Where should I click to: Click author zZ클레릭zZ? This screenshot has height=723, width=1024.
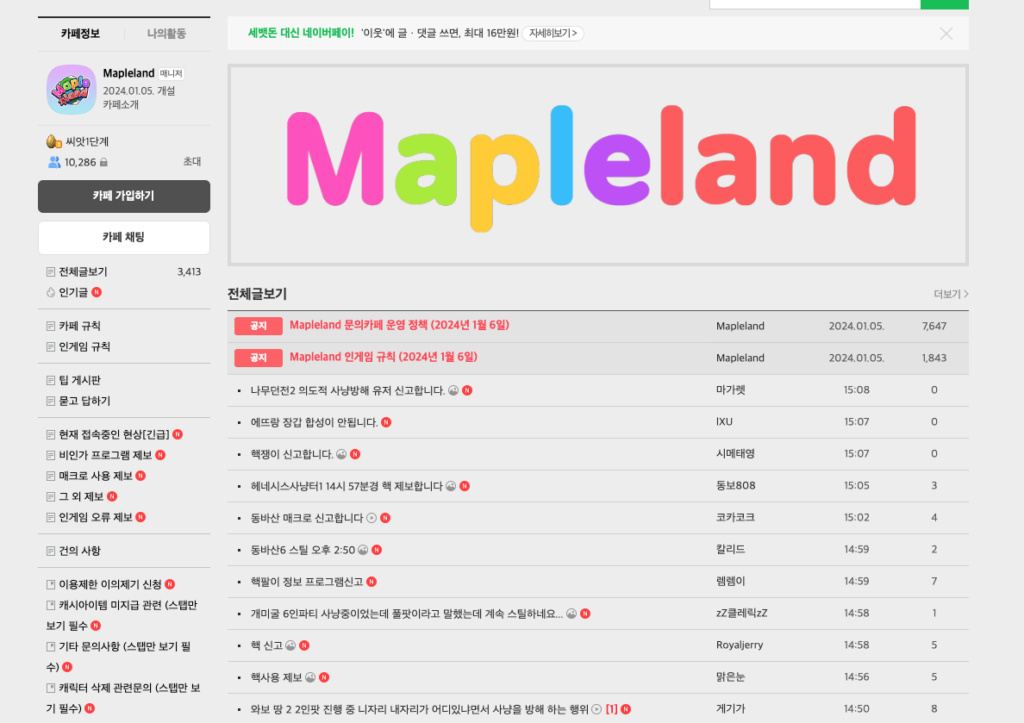tap(742, 613)
